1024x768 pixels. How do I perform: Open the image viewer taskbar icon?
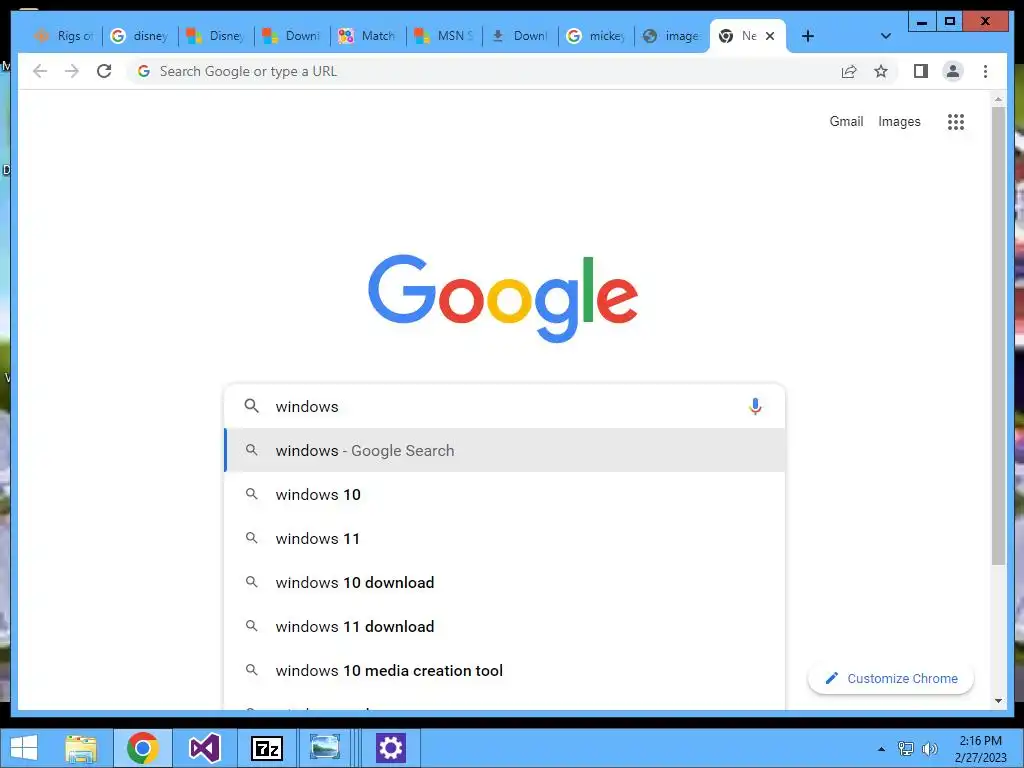point(325,748)
